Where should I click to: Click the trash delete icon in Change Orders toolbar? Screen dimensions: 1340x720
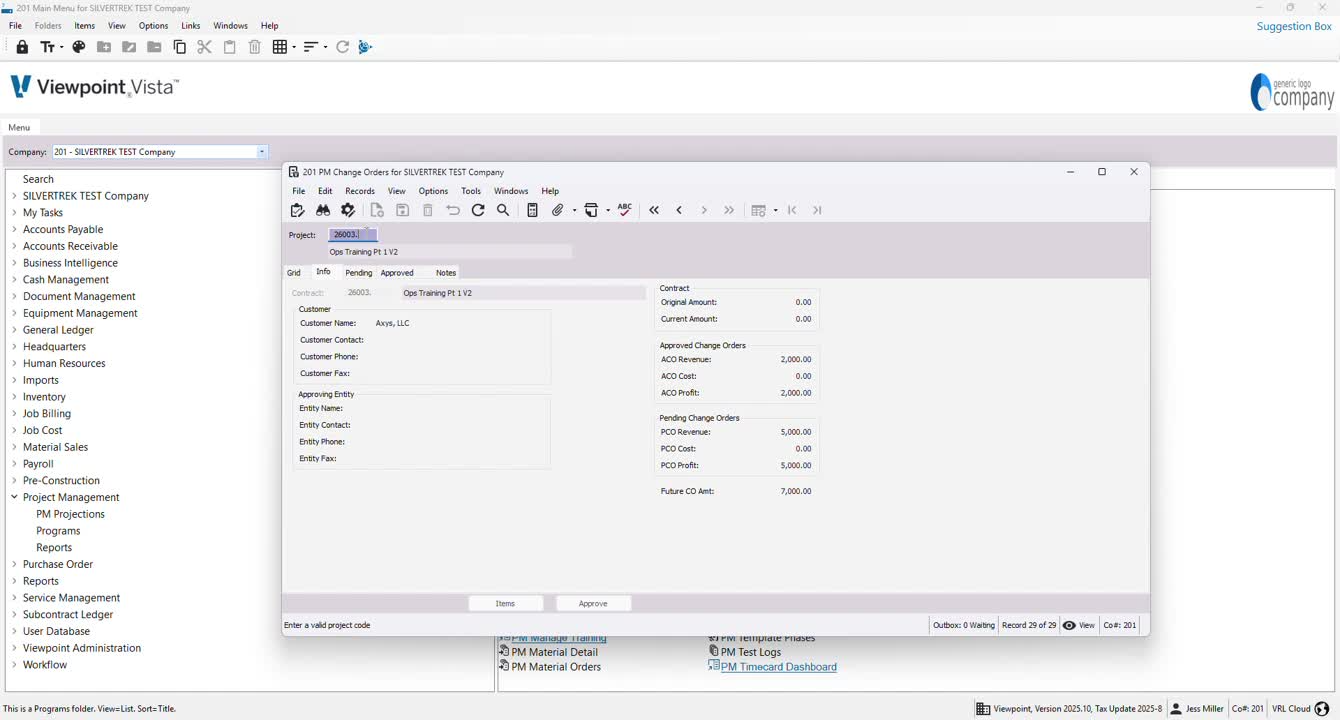click(x=428, y=210)
